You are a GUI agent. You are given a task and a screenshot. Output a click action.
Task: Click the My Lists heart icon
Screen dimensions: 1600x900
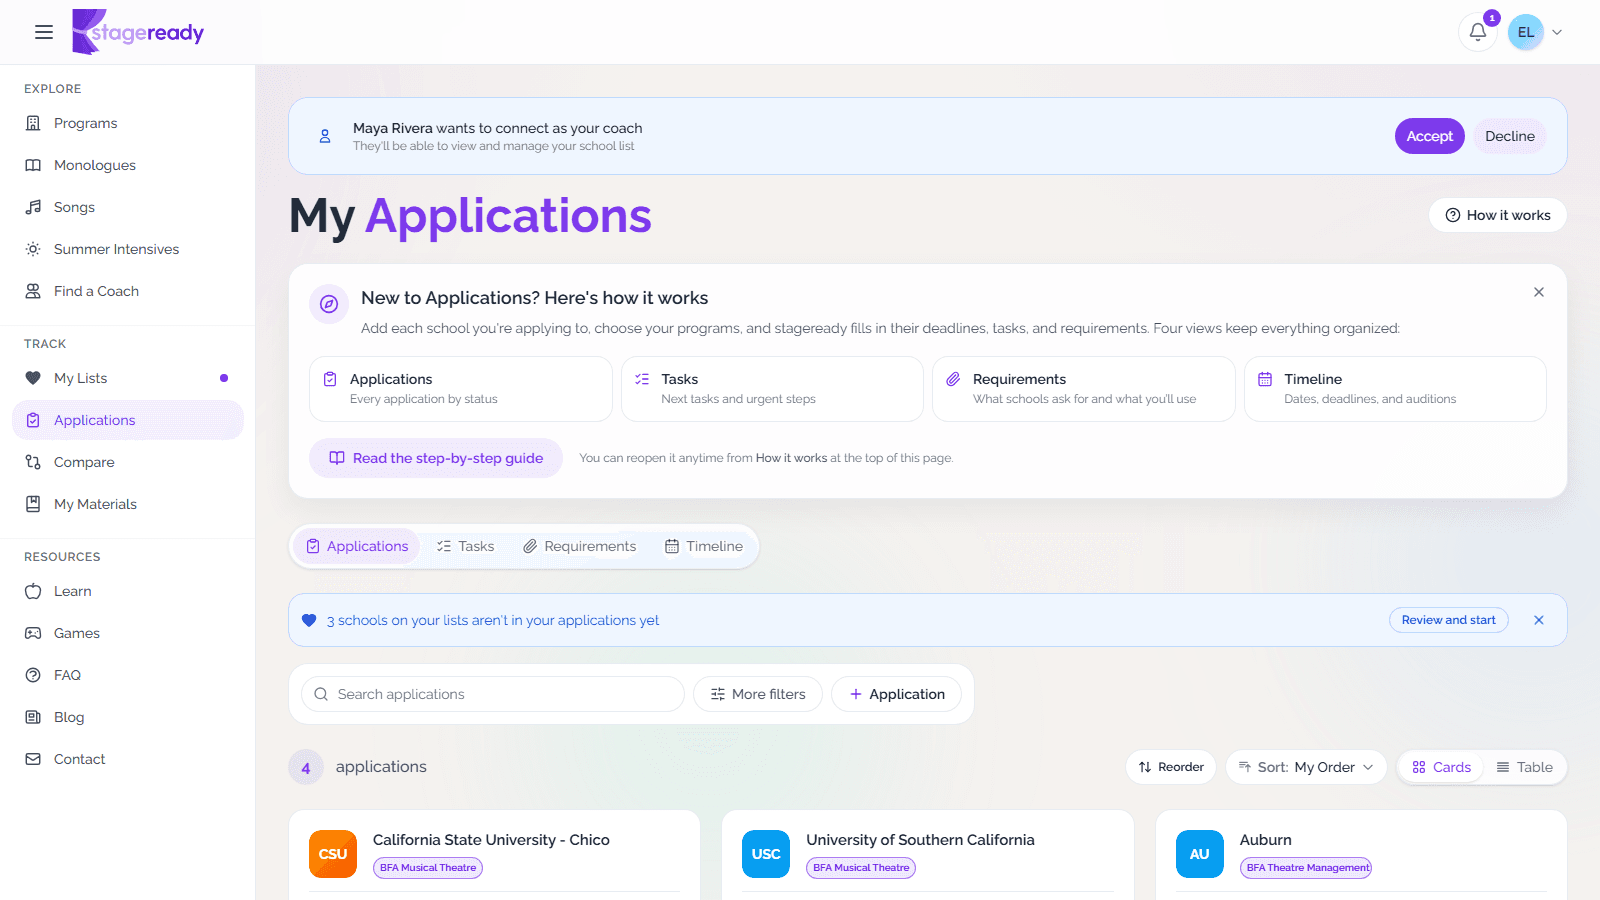click(x=33, y=378)
